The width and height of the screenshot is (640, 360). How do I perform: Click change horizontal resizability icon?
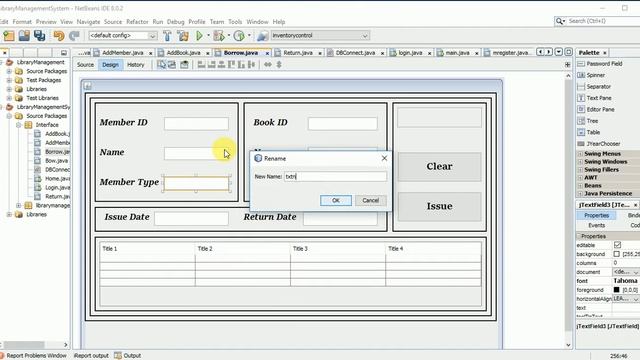point(268,64)
